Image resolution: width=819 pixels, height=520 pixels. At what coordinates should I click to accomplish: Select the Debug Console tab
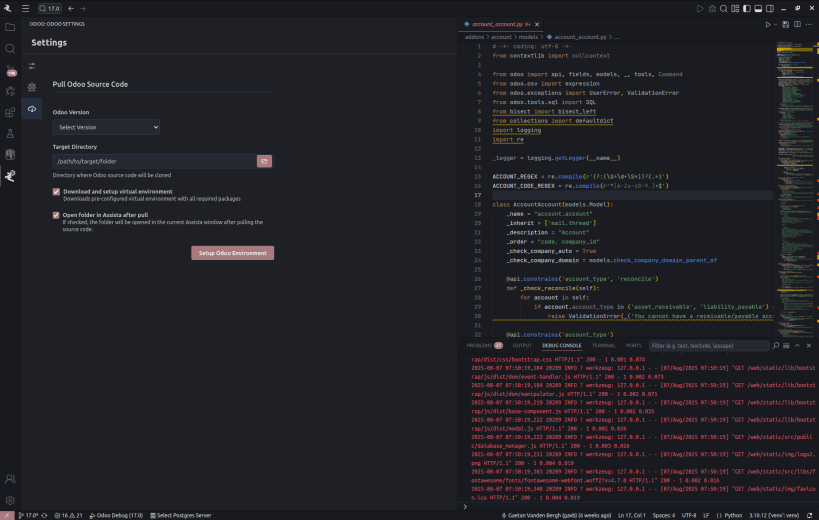click(x=561, y=346)
